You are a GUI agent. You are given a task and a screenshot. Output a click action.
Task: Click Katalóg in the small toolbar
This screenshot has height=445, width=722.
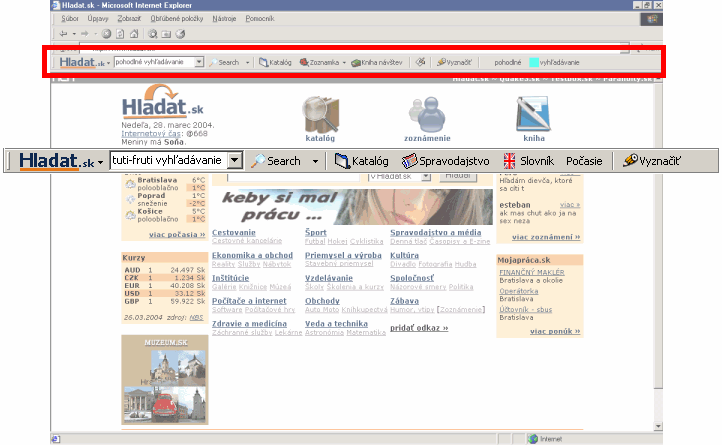click(x=275, y=62)
